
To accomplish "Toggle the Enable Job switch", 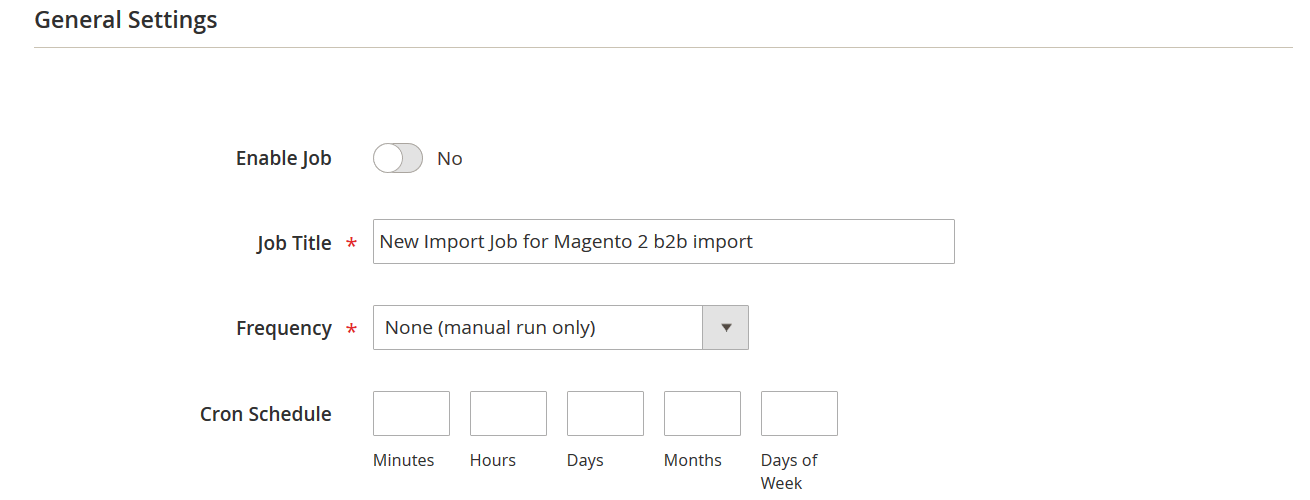I will point(398,158).
